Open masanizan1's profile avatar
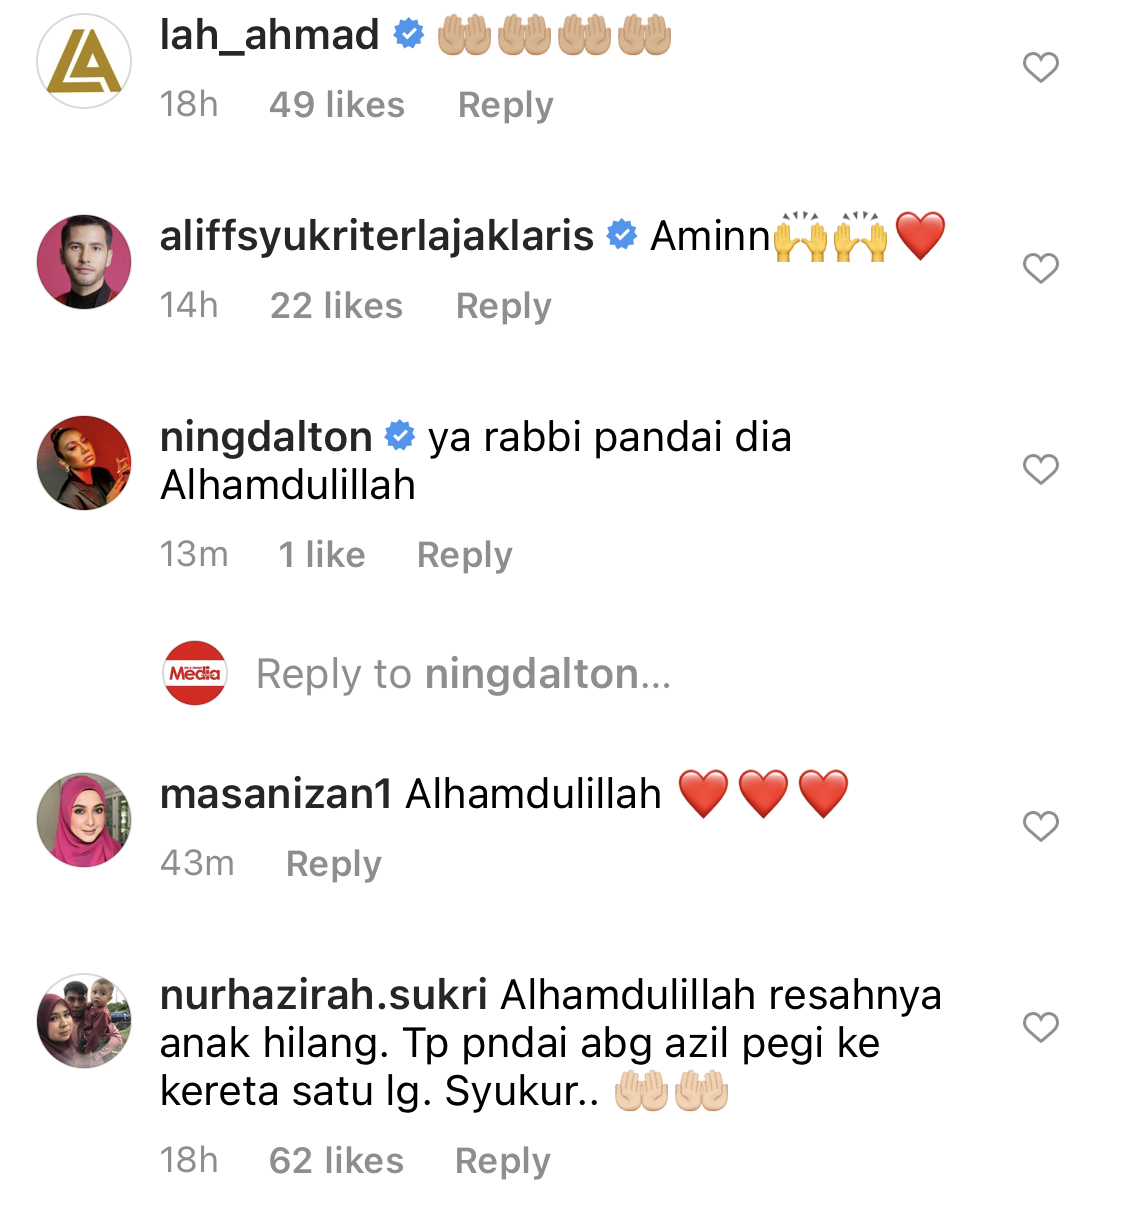 point(84,820)
